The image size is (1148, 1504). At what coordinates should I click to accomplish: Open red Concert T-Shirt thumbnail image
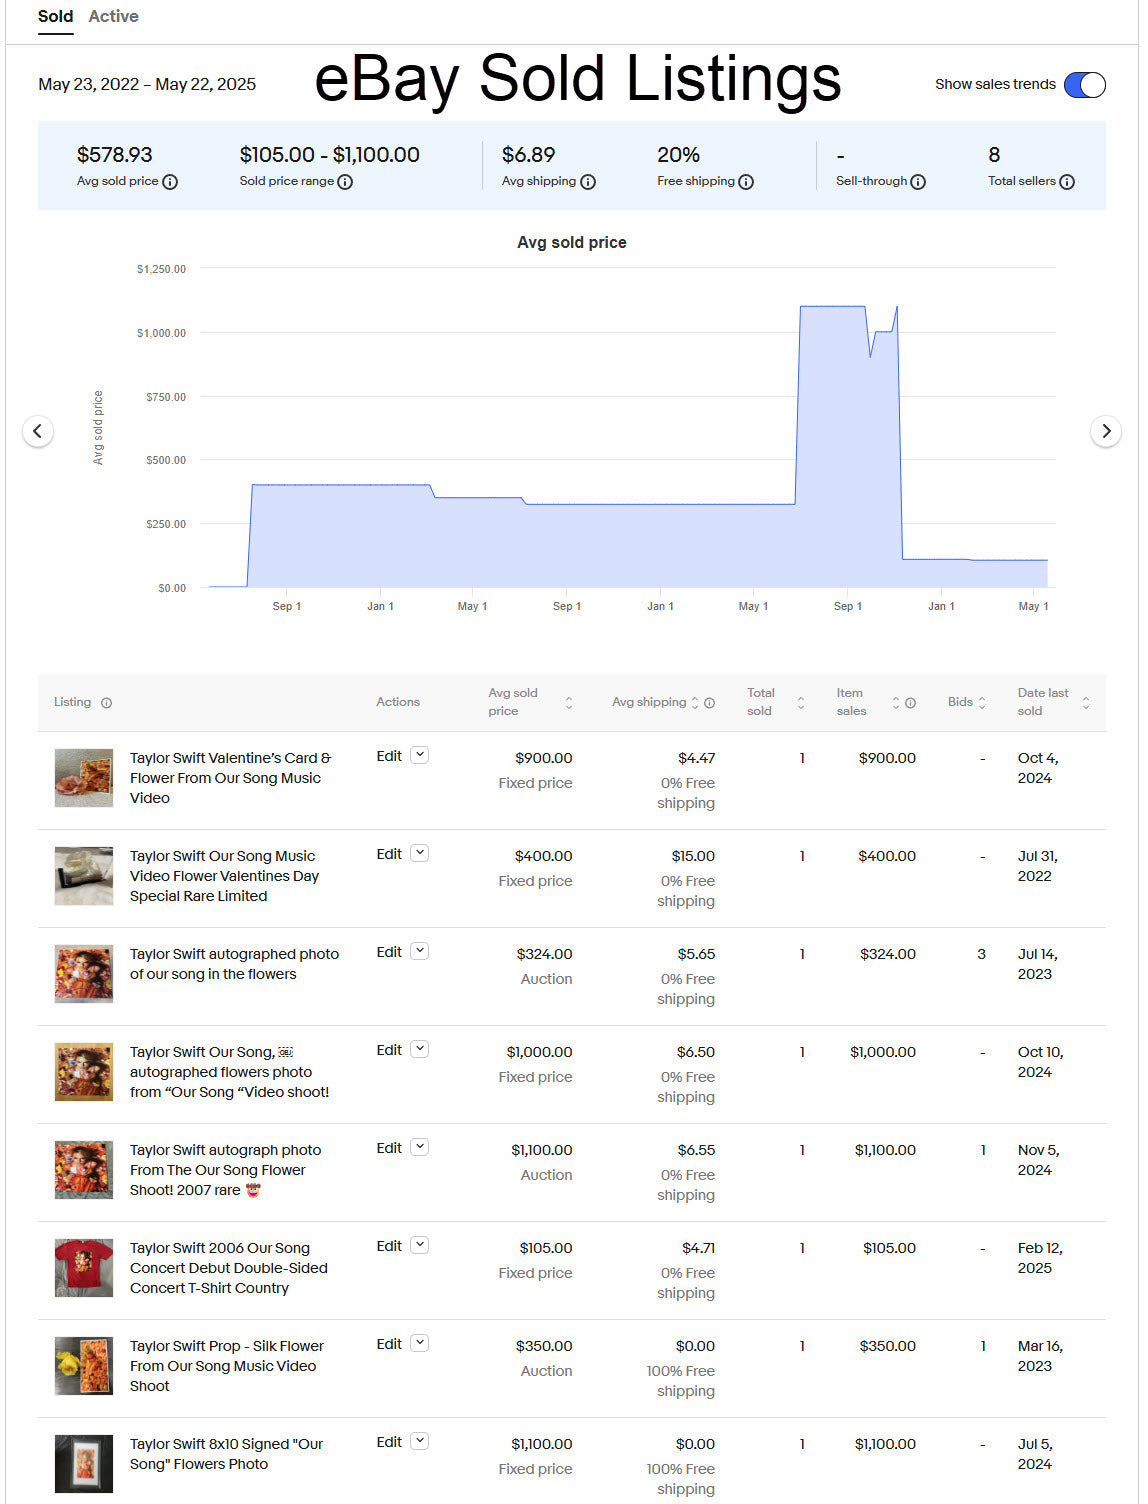pos(83,1268)
